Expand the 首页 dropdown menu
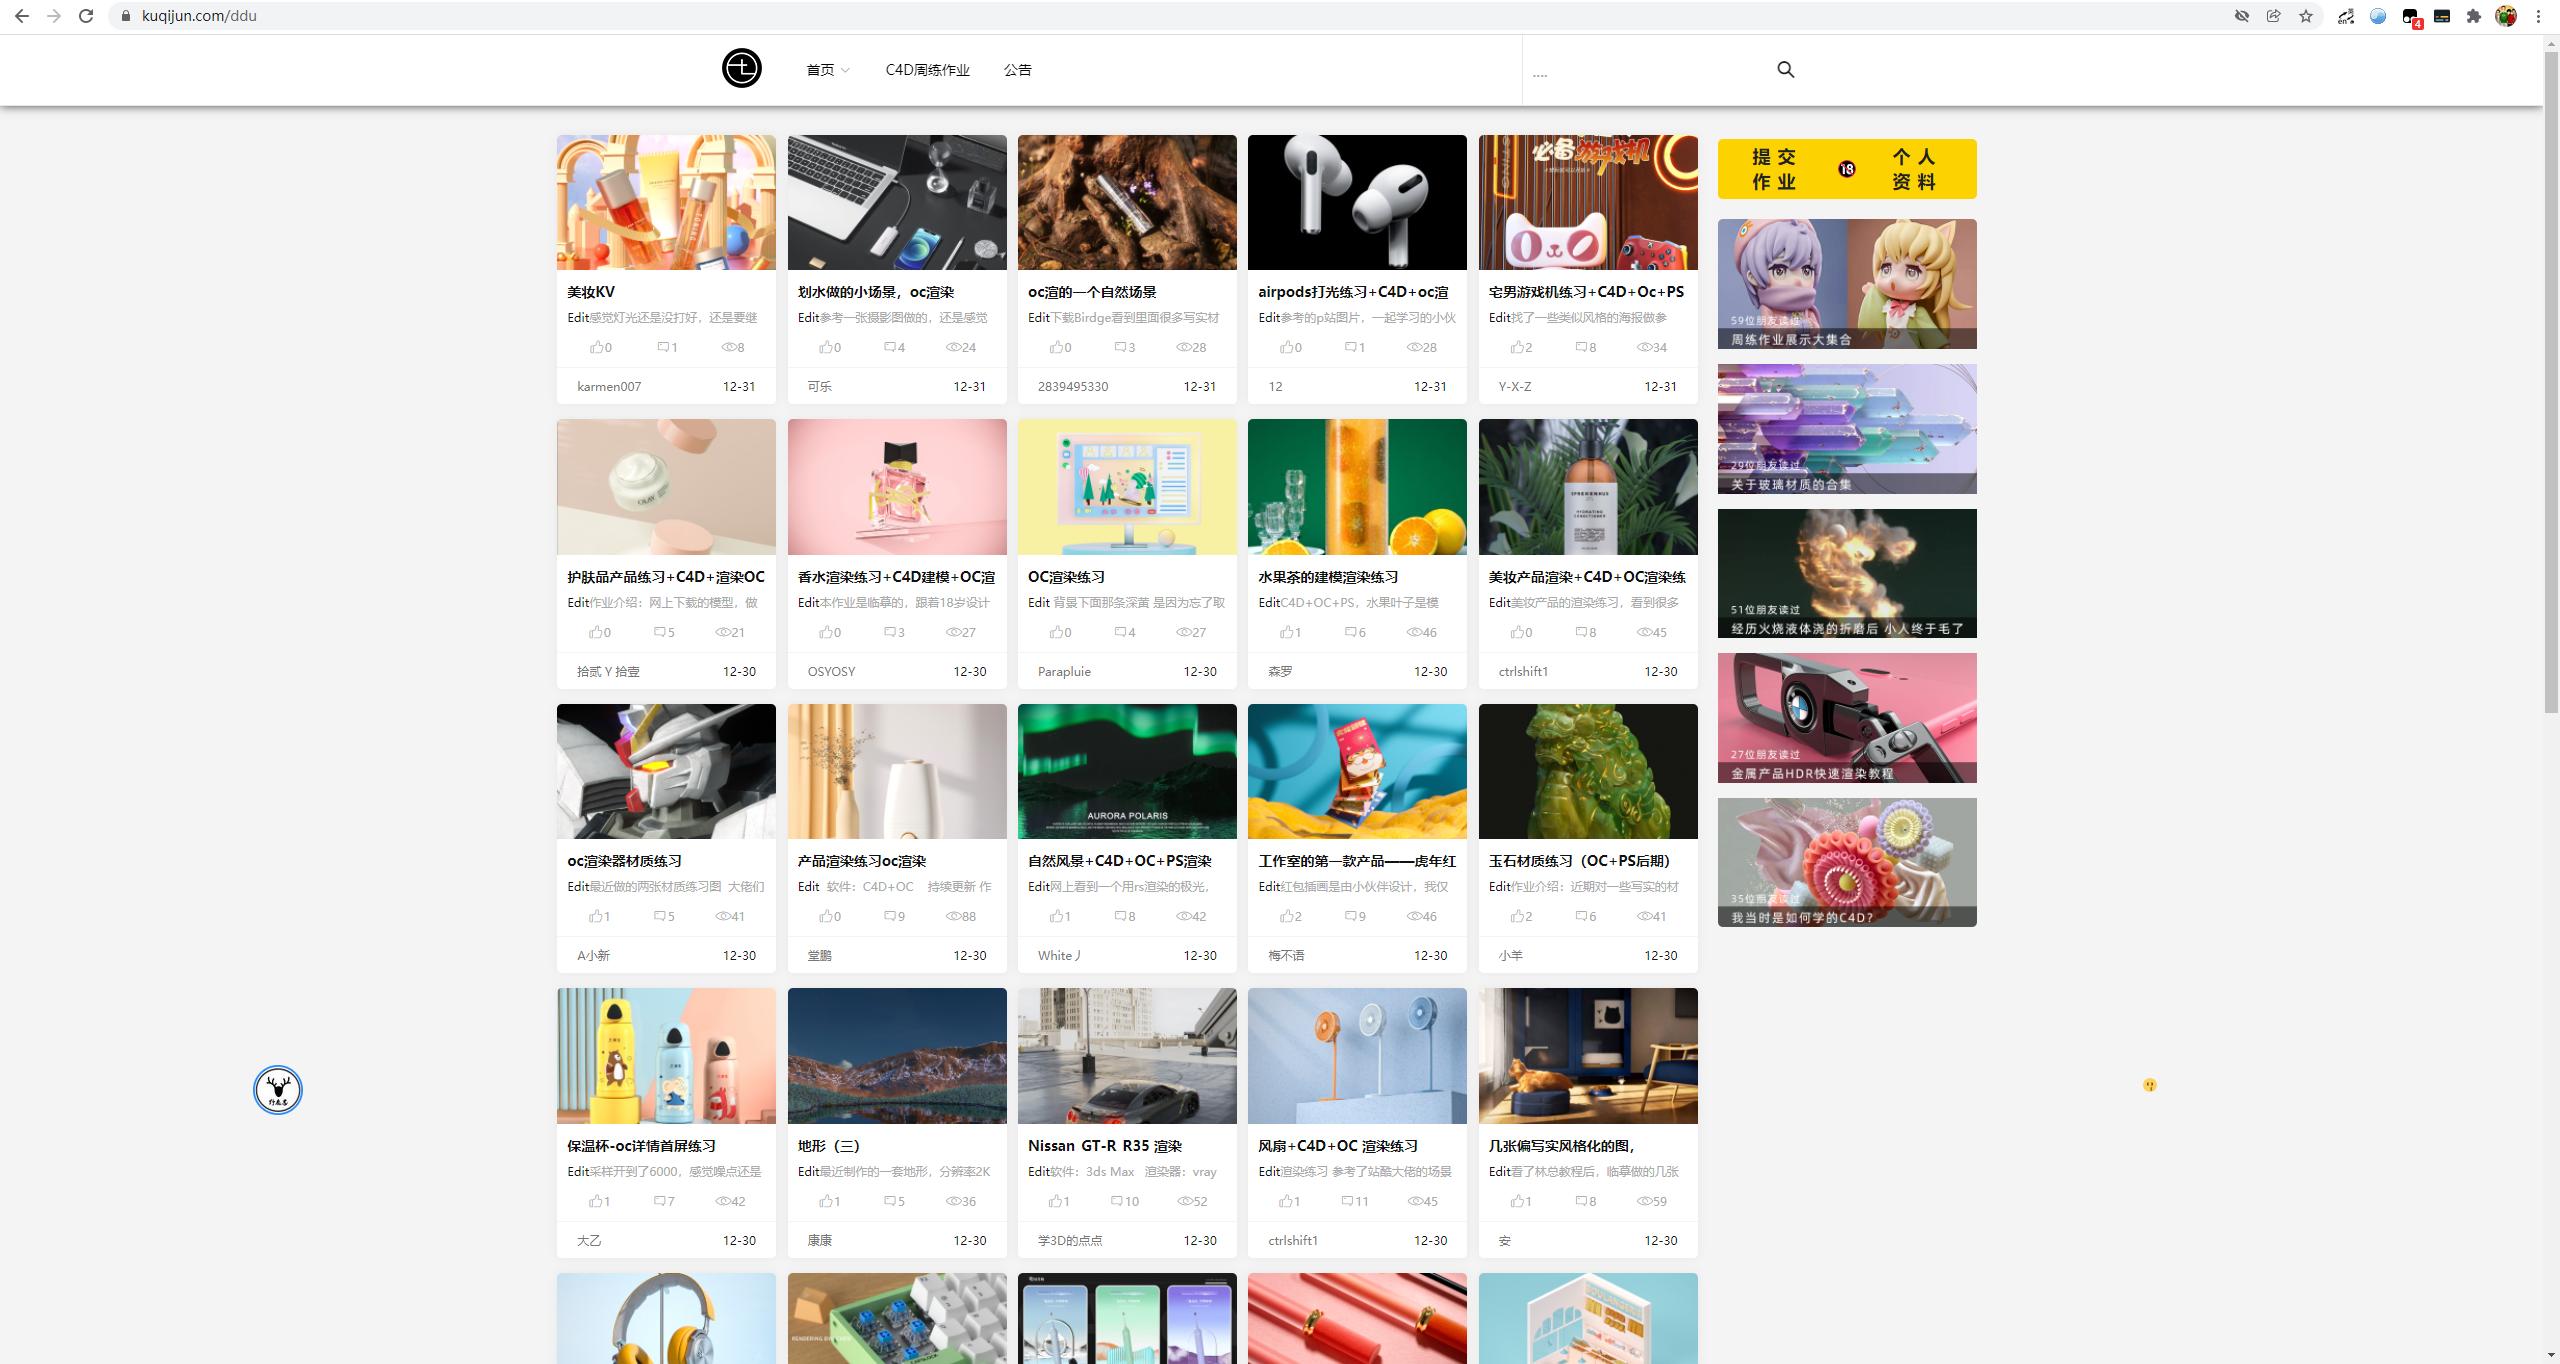 827,70
